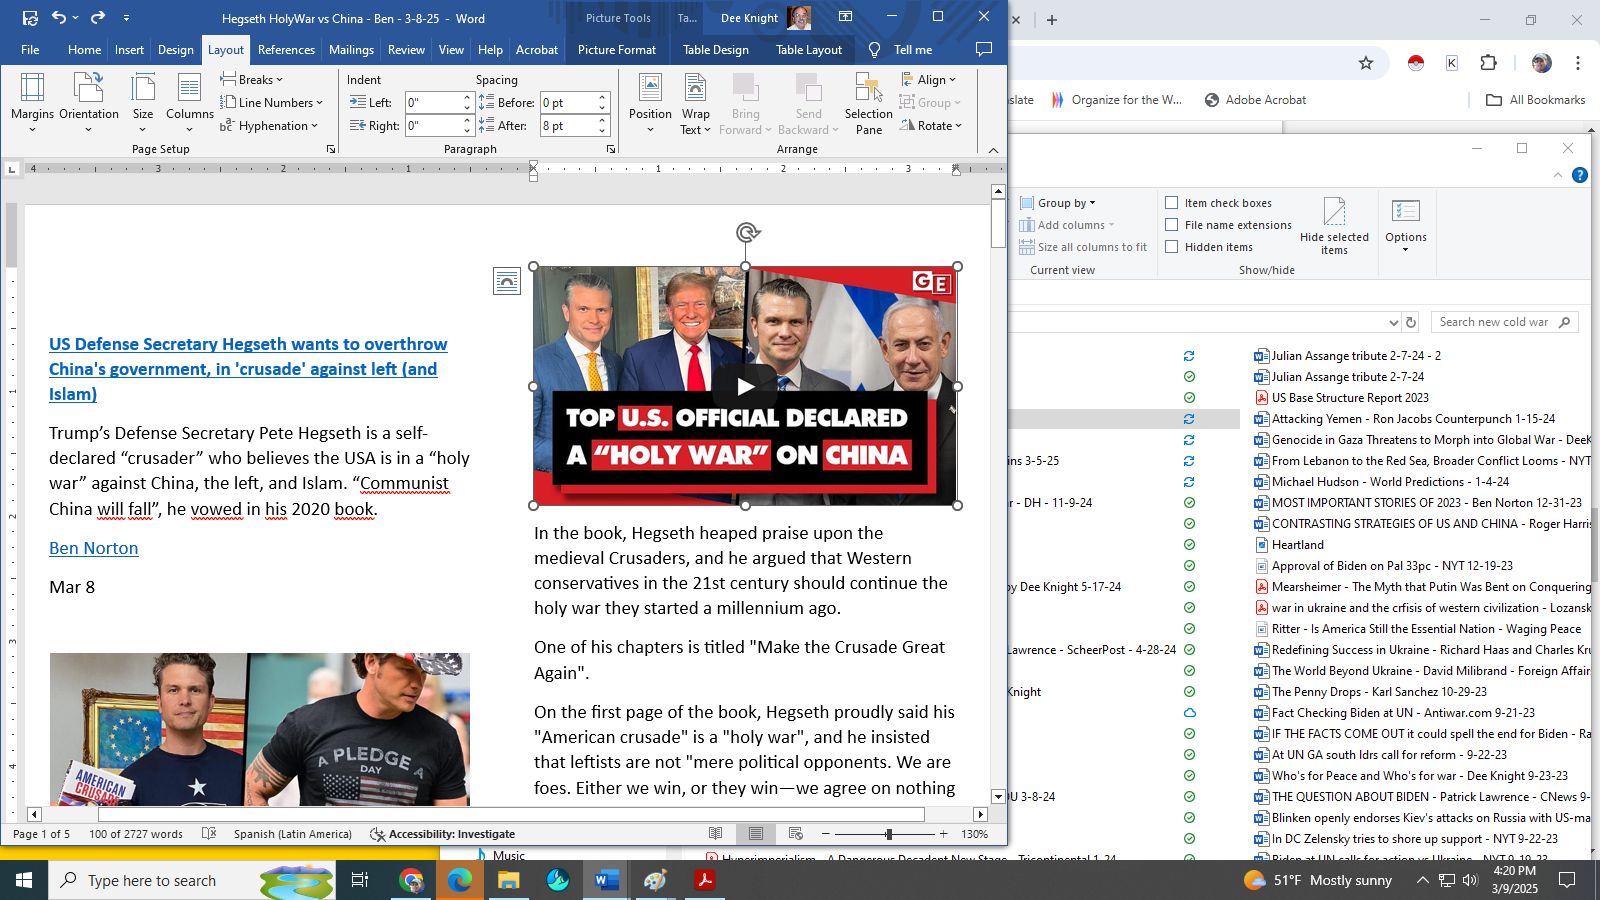The image size is (1600, 900).
Task: Switch to Print Layout view in status bar
Action: pos(756,833)
